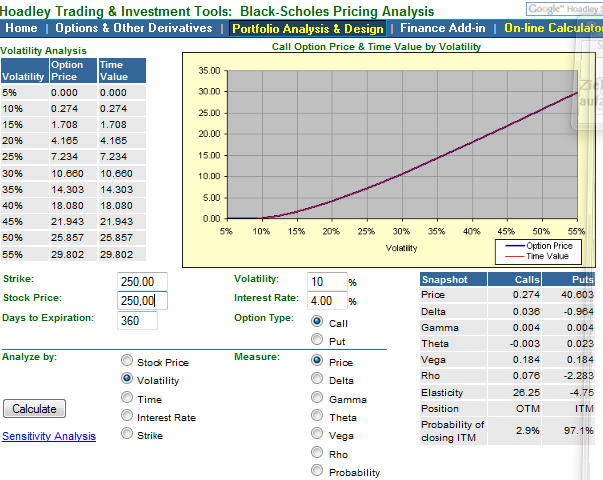
Task: Click the Interest Rate field
Action: point(327,300)
